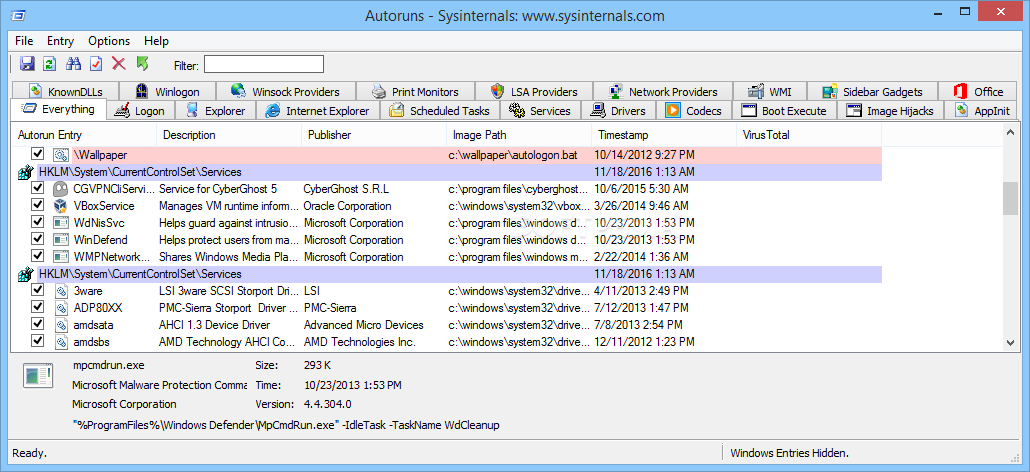Toggle the ADP80XX driver checkbox
This screenshot has height=472, width=1030.
pyautogui.click(x=37, y=307)
